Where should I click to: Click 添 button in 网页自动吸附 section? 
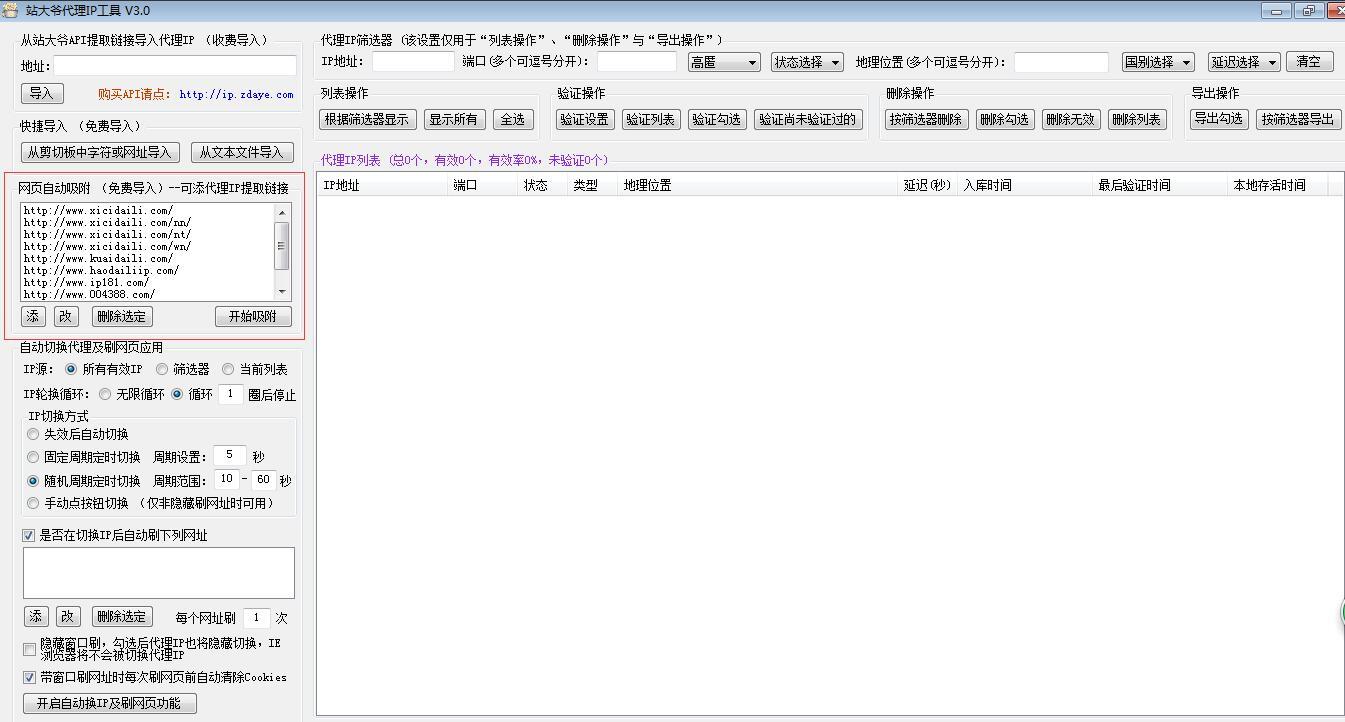33,316
